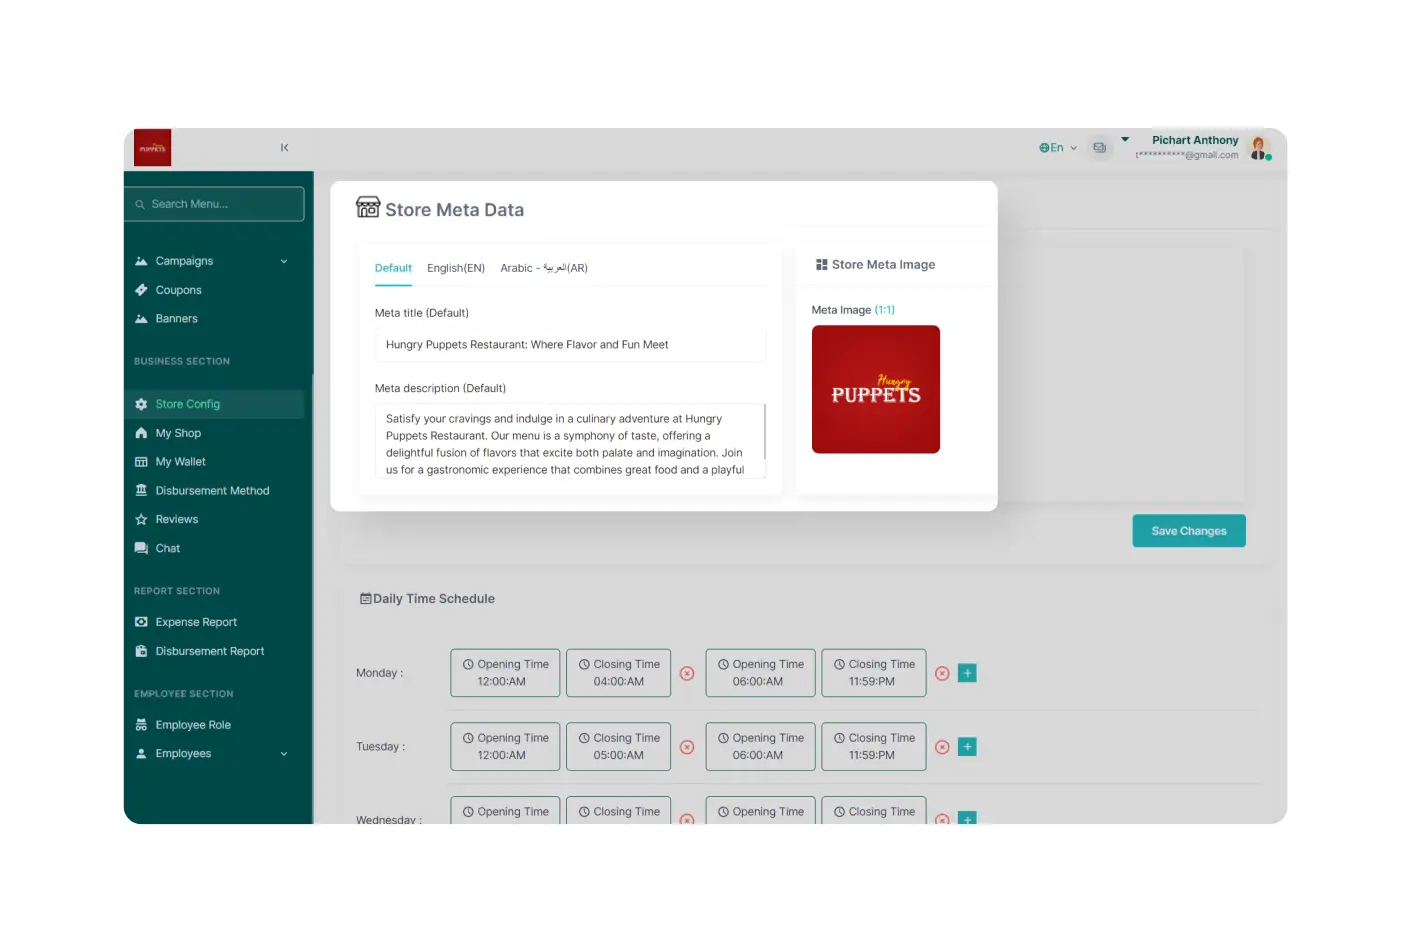
Task: Add a new time slot for Monday
Action: (967, 673)
